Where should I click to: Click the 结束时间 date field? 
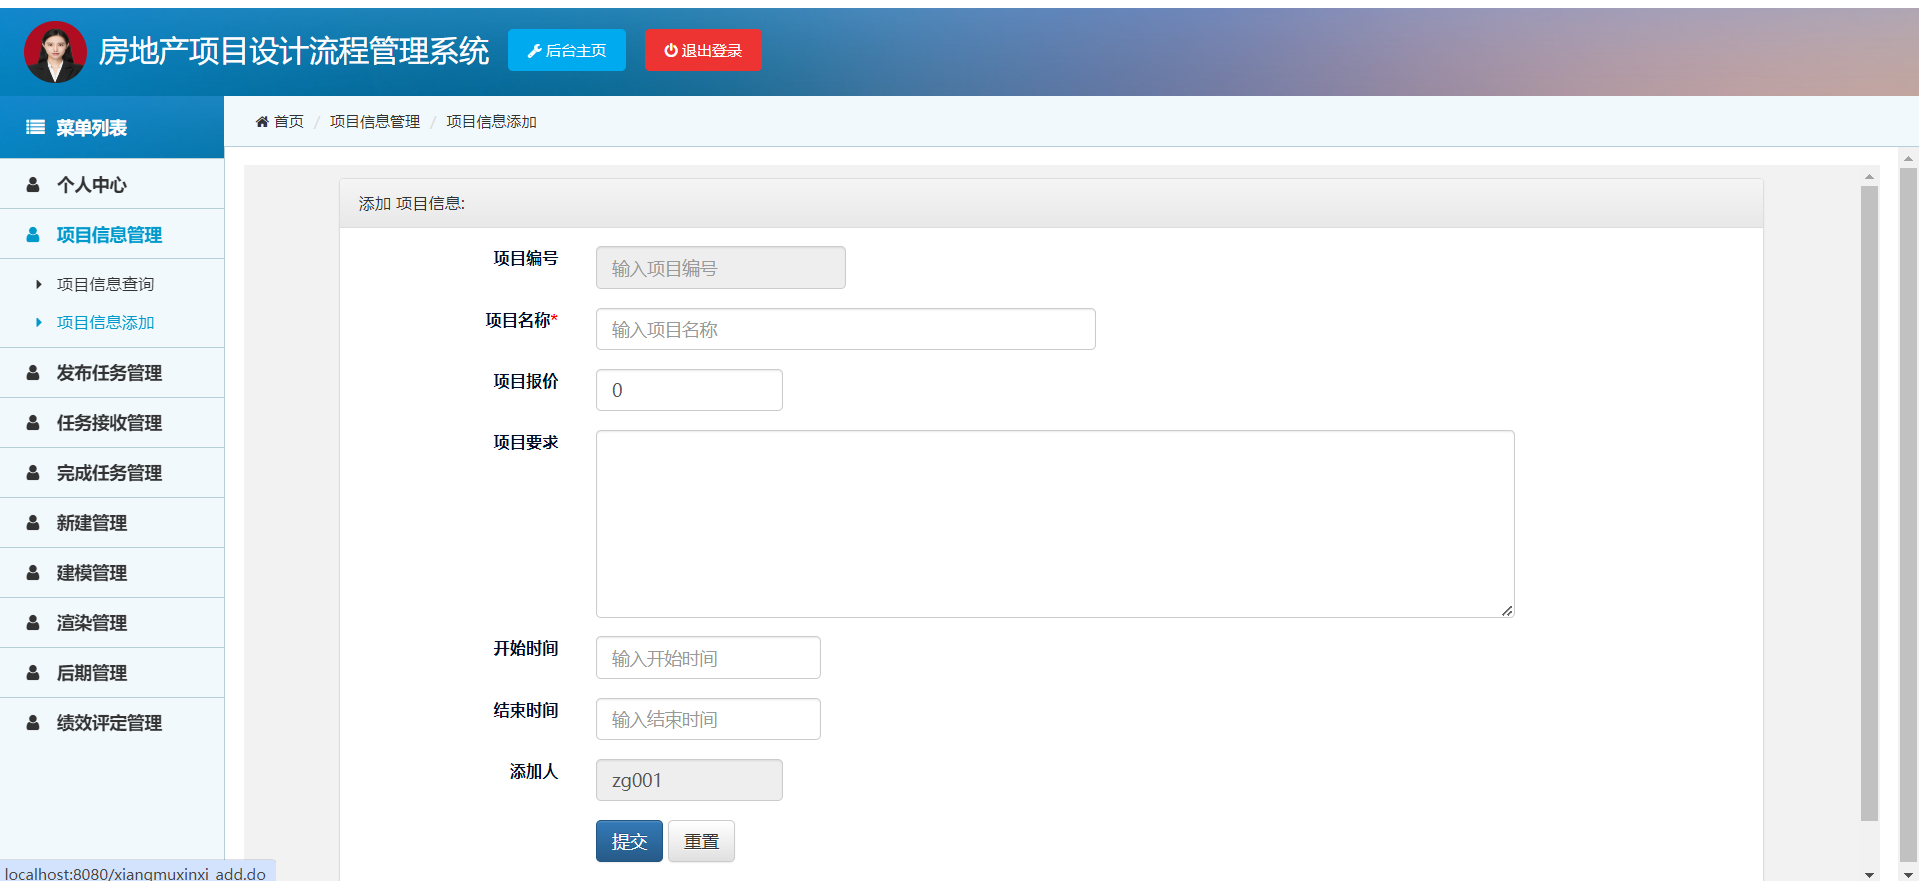(x=708, y=719)
